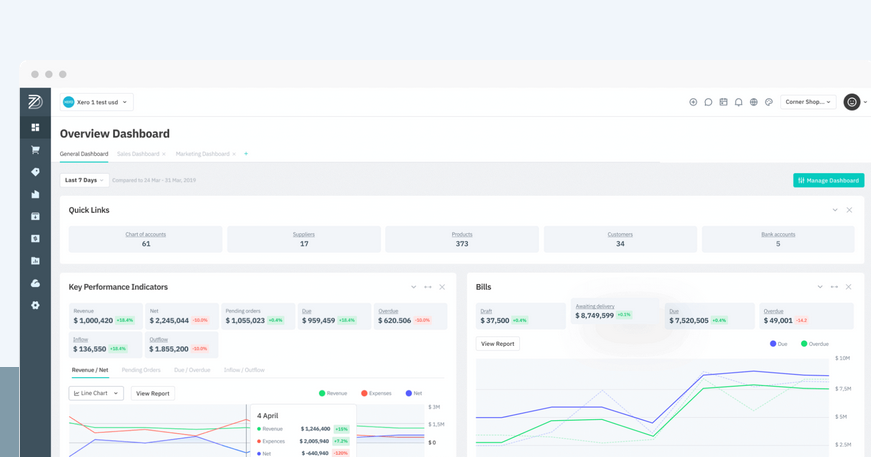The height and width of the screenshot is (457, 871).
Task: Open the Corner Shop dropdown
Action: pos(808,102)
